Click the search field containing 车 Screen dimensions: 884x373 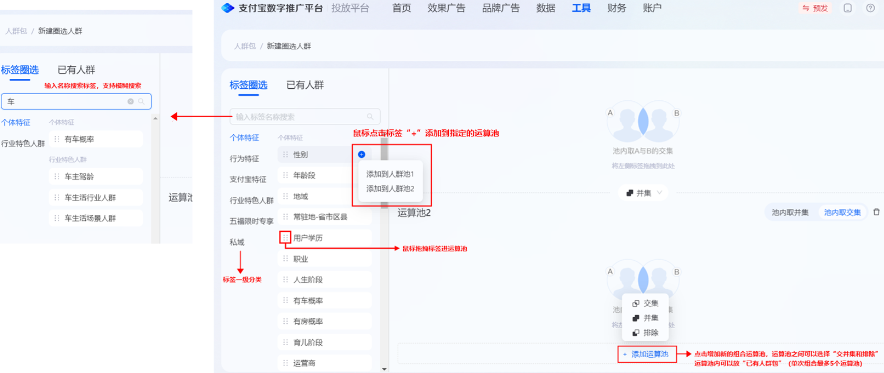pyautogui.click(x=76, y=101)
